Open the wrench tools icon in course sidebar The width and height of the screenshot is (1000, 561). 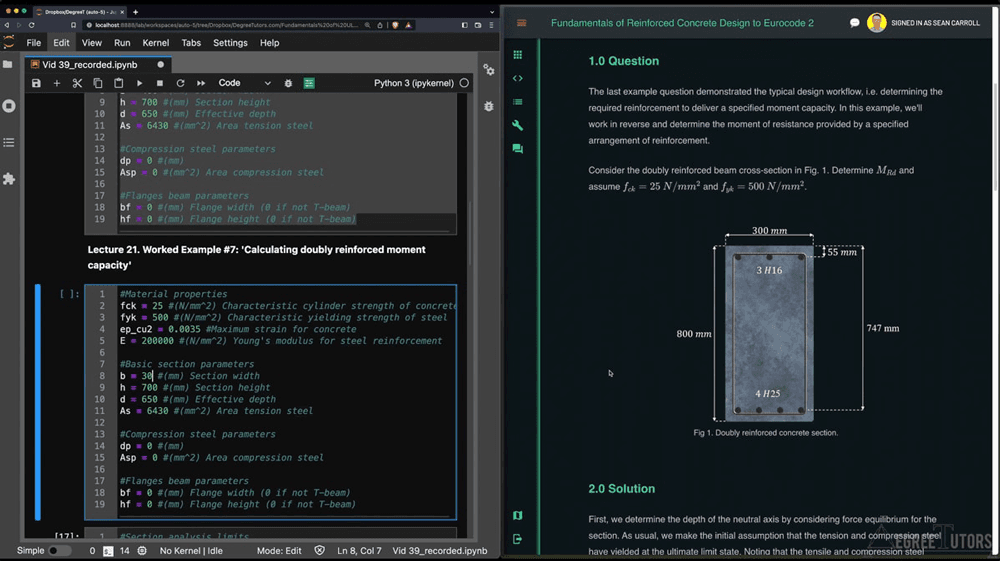coord(517,125)
